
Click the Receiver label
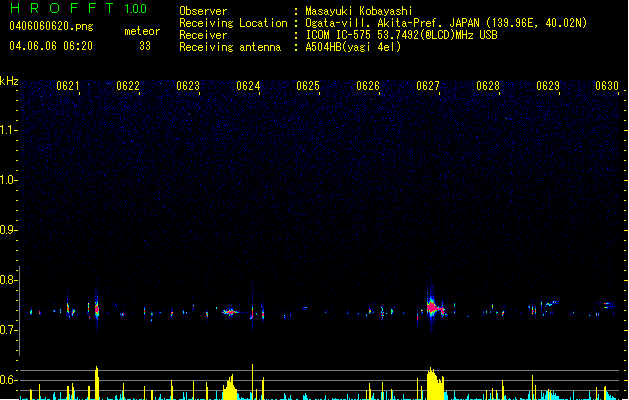tap(203, 35)
